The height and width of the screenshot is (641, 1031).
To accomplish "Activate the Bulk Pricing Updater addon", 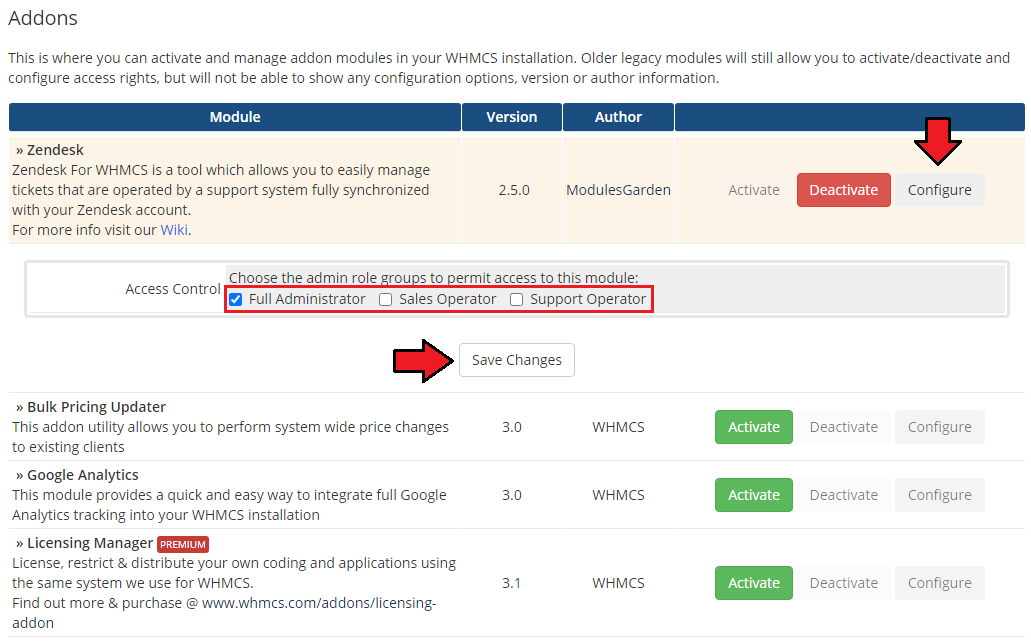I will [754, 427].
